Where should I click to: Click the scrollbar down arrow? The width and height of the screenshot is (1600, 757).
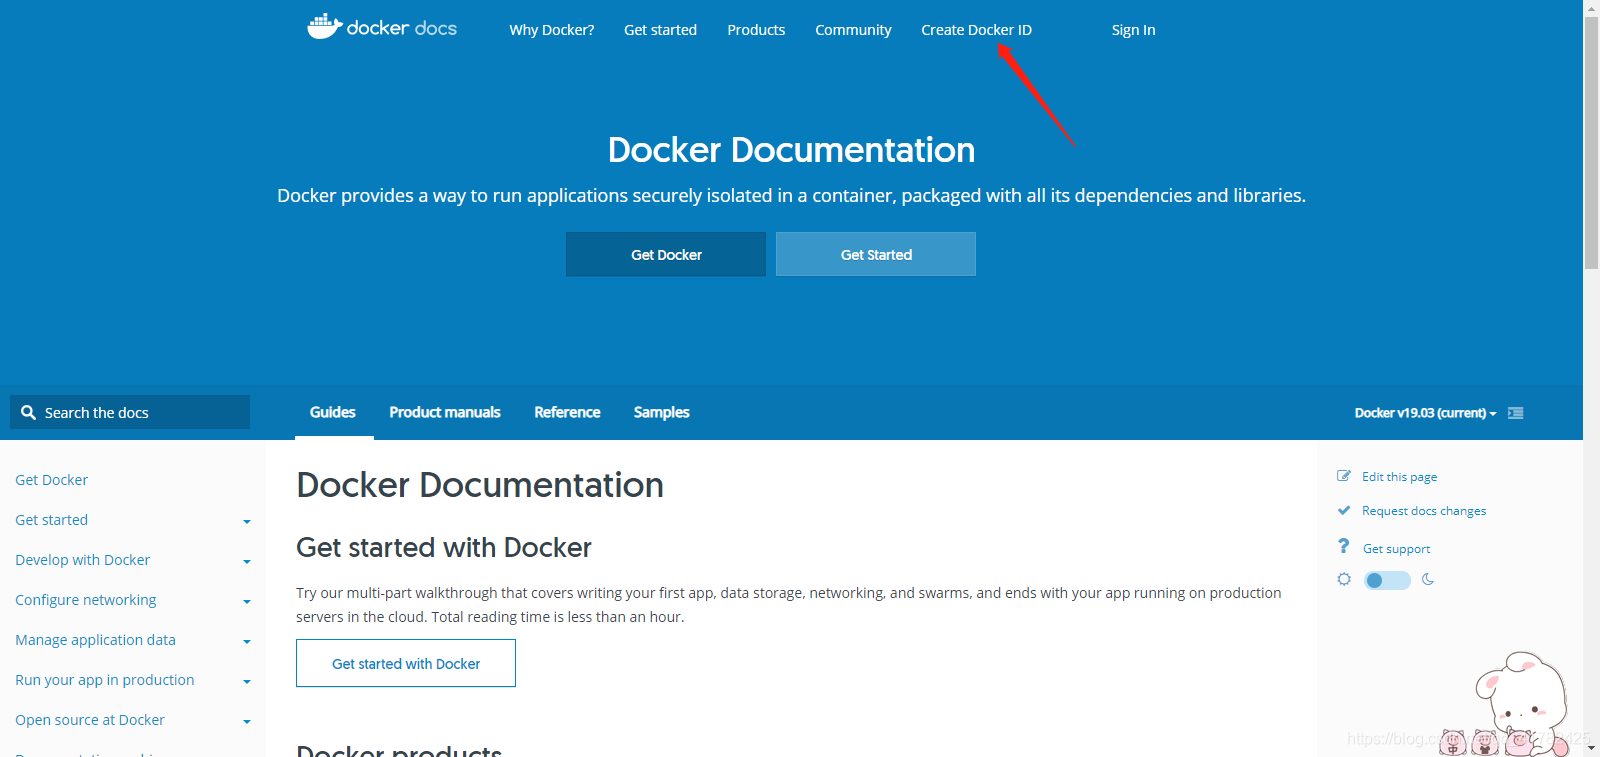click(1591, 749)
